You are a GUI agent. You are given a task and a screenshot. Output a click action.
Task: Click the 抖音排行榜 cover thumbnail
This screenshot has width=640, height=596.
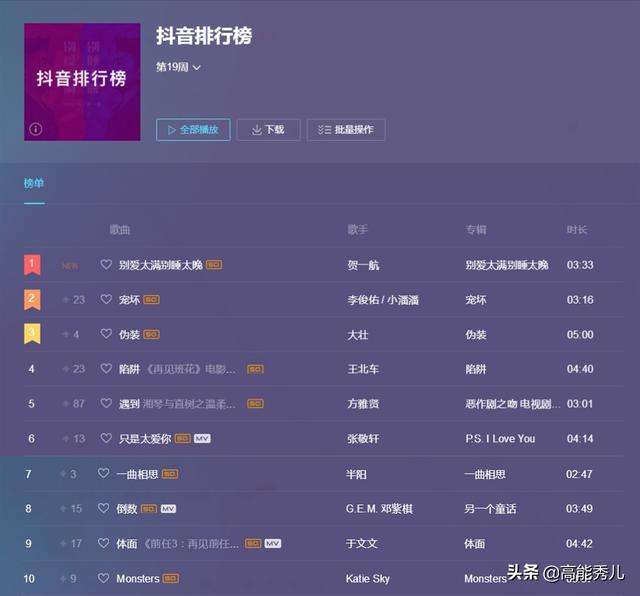pos(82,82)
